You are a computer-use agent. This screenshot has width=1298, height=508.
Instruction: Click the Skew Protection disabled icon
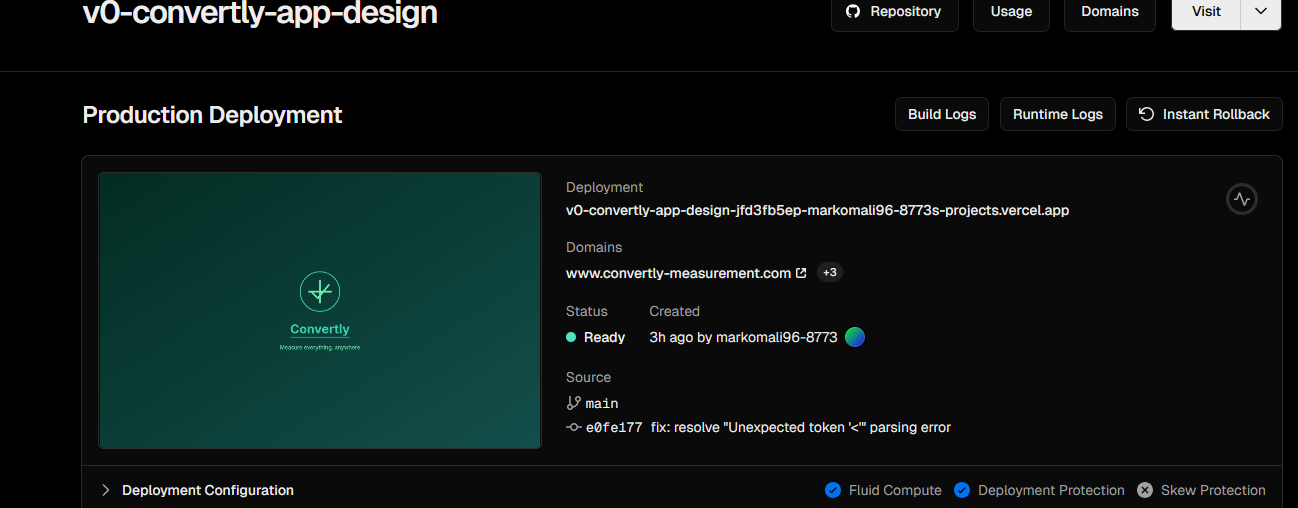tap(1144, 490)
